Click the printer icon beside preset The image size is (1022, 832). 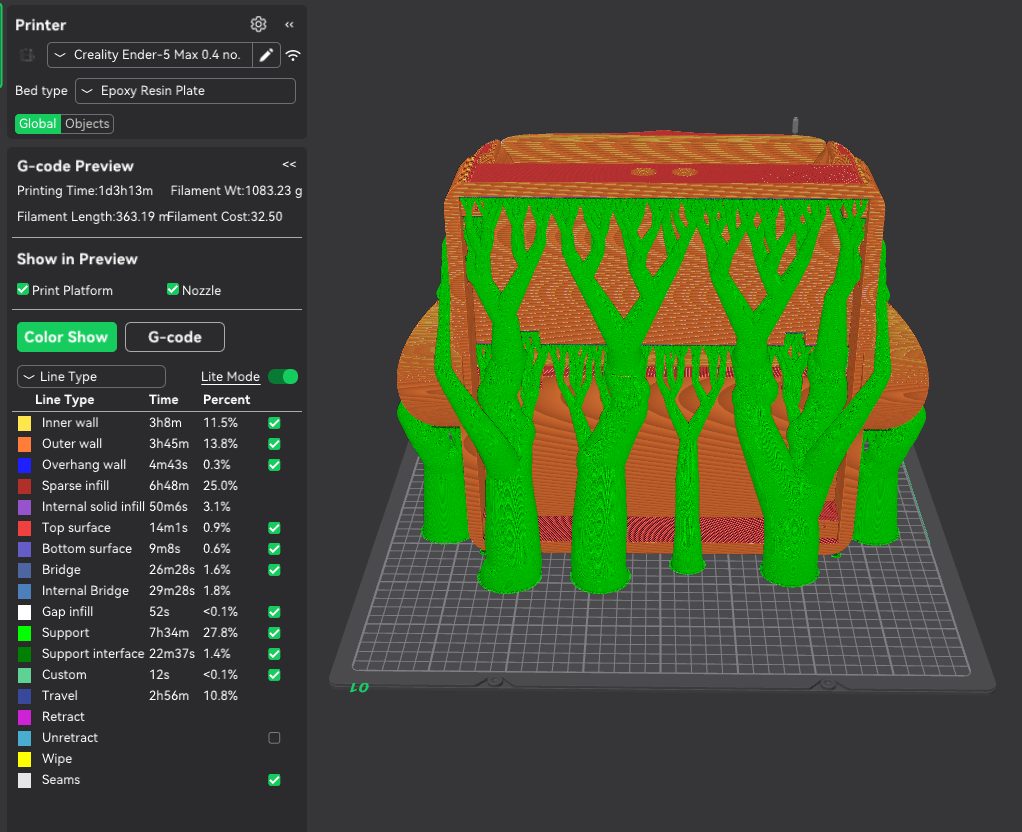click(27, 55)
